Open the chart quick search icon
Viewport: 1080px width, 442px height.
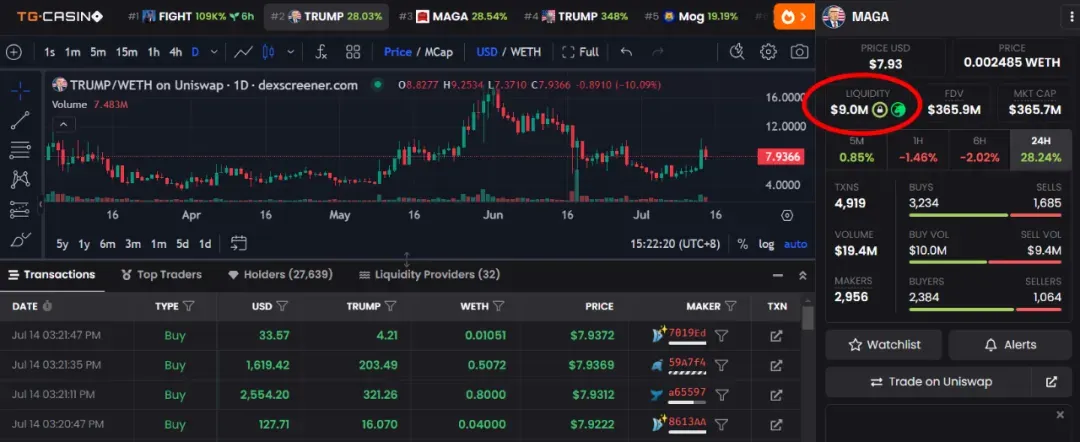point(737,52)
